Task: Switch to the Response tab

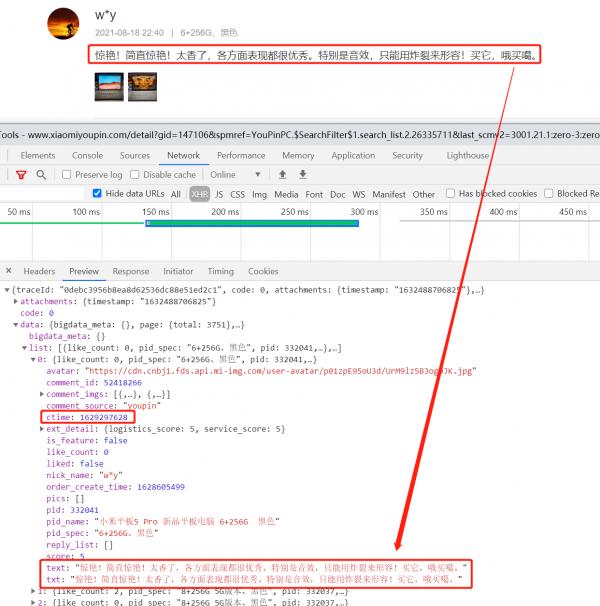Action: [x=130, y=271]
